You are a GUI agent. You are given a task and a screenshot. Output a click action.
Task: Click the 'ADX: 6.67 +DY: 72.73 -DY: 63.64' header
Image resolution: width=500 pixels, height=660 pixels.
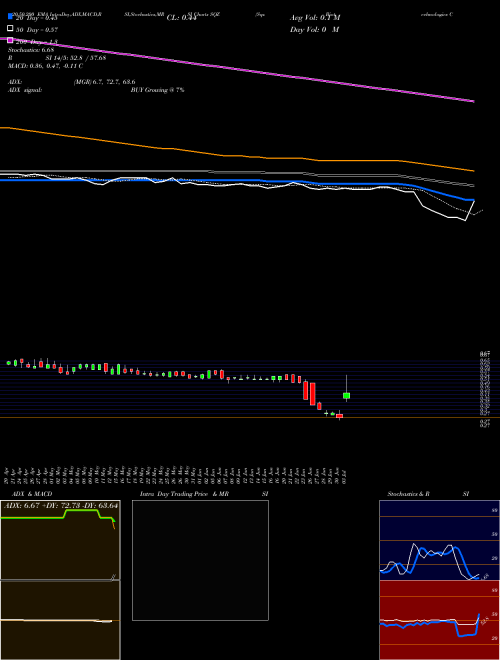61,505
